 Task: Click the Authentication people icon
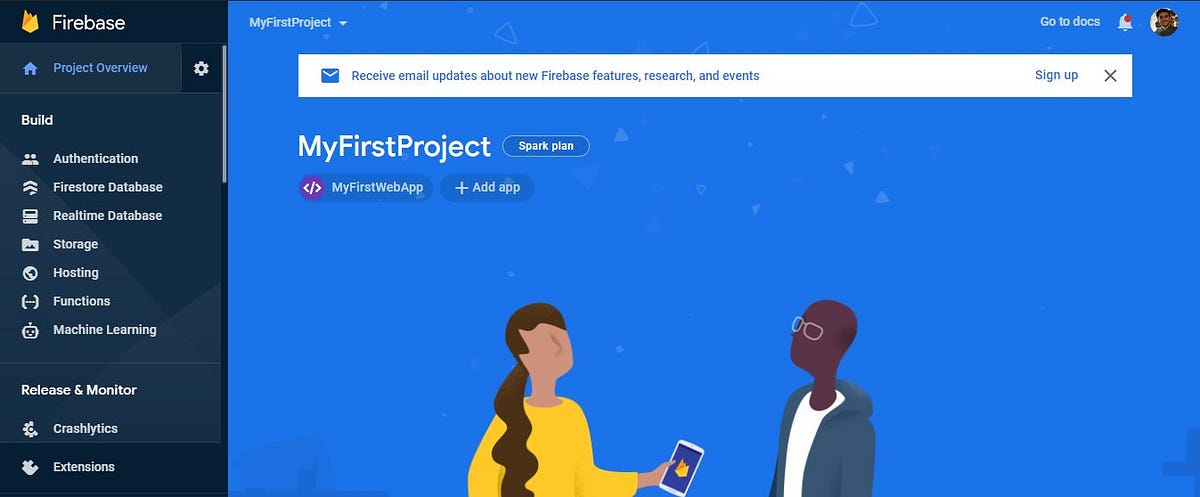click(31, 158)
